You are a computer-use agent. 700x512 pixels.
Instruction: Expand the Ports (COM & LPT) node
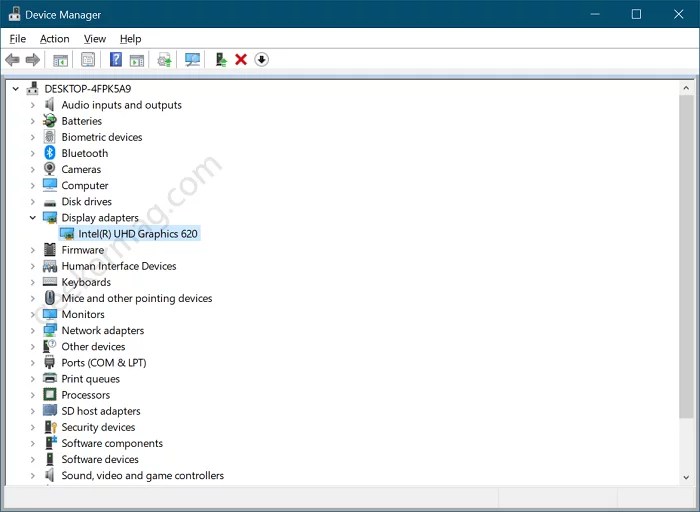[x=33, y=362]
